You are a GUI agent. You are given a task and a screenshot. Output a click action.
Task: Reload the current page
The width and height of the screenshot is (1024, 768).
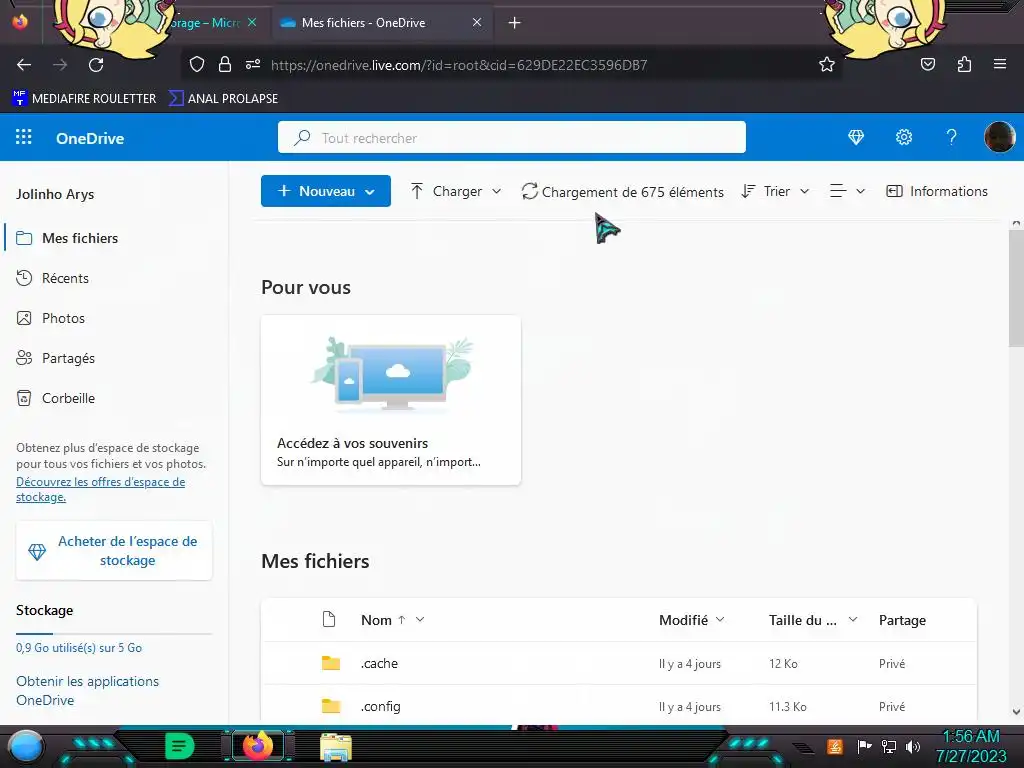tap(96, 65)
